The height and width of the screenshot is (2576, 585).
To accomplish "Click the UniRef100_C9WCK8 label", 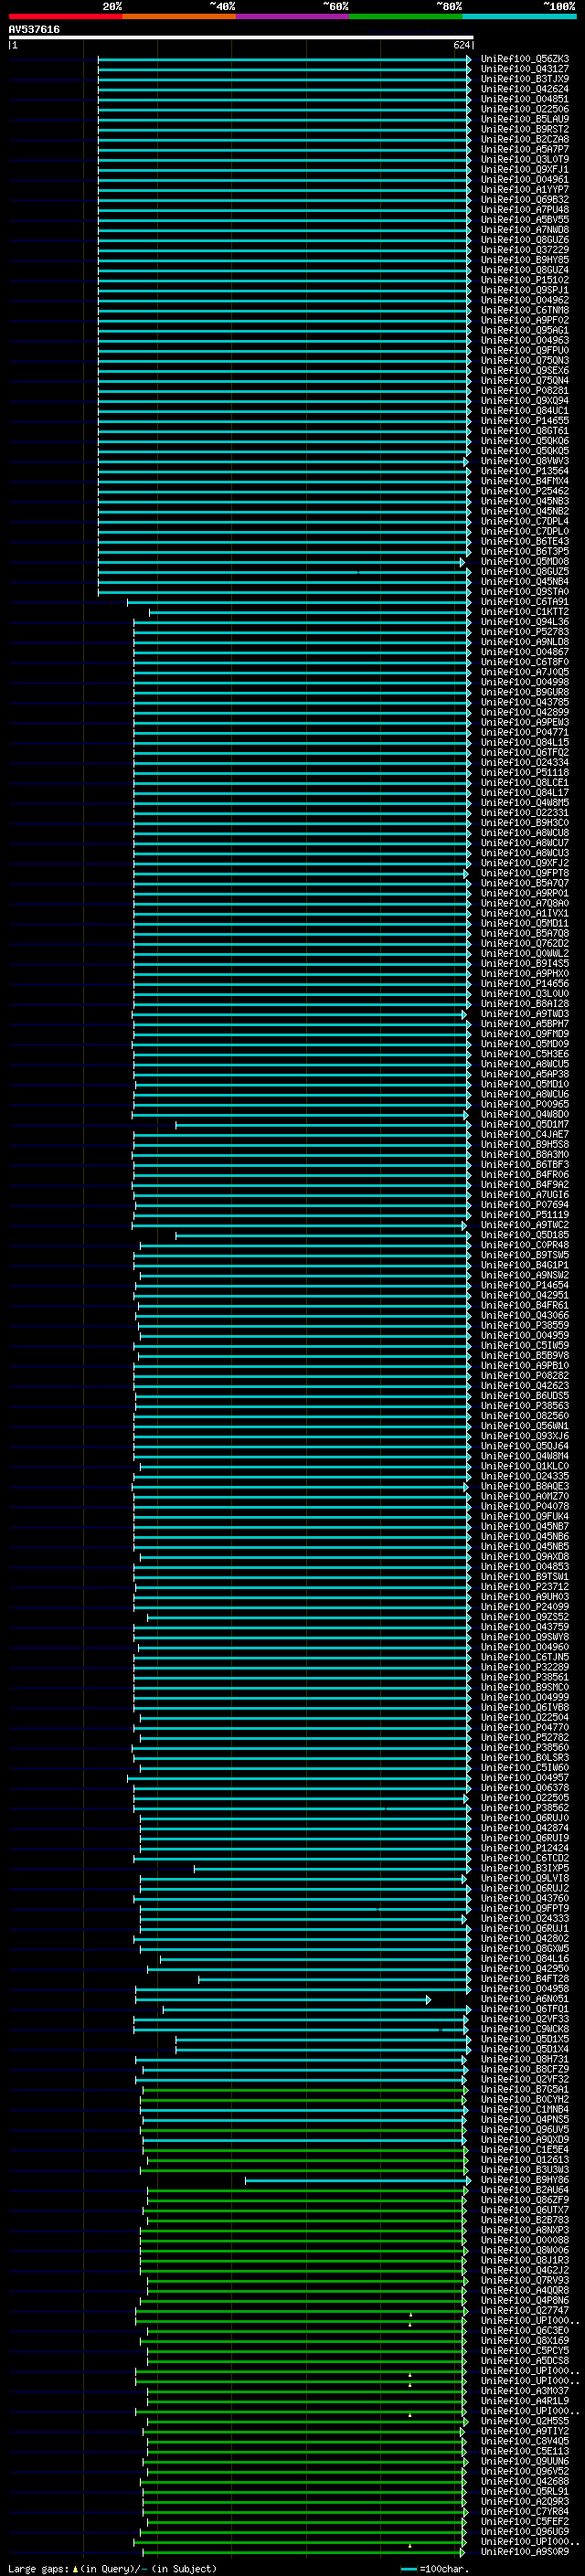I will click(525, 2029).
